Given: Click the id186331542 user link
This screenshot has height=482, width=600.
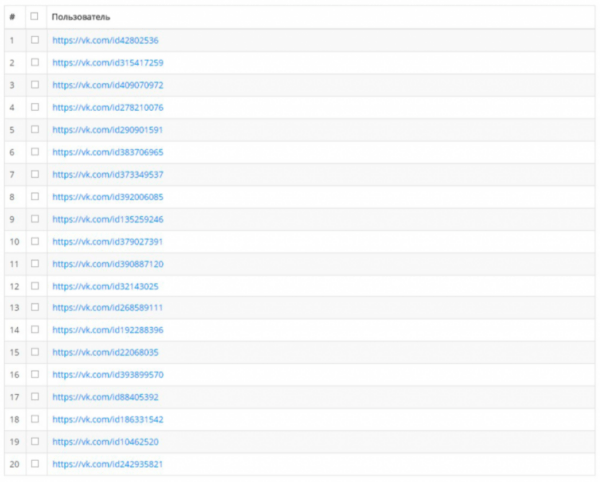Looking at the screenshot, I should 108,420.
